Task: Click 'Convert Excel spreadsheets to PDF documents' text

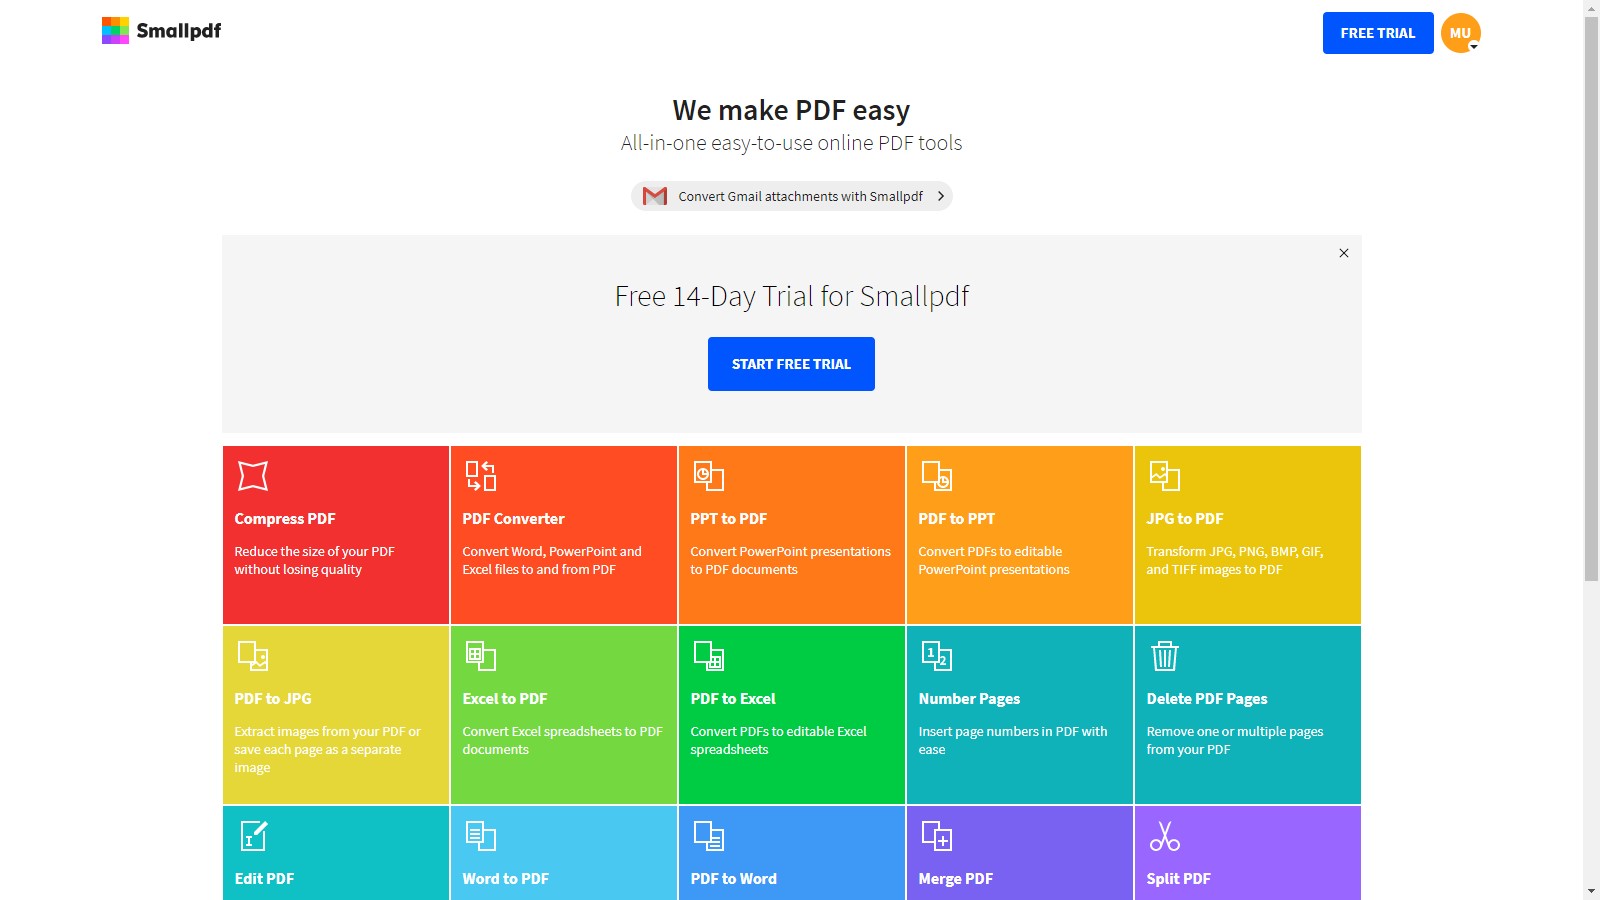Action: tap(562, 740)
